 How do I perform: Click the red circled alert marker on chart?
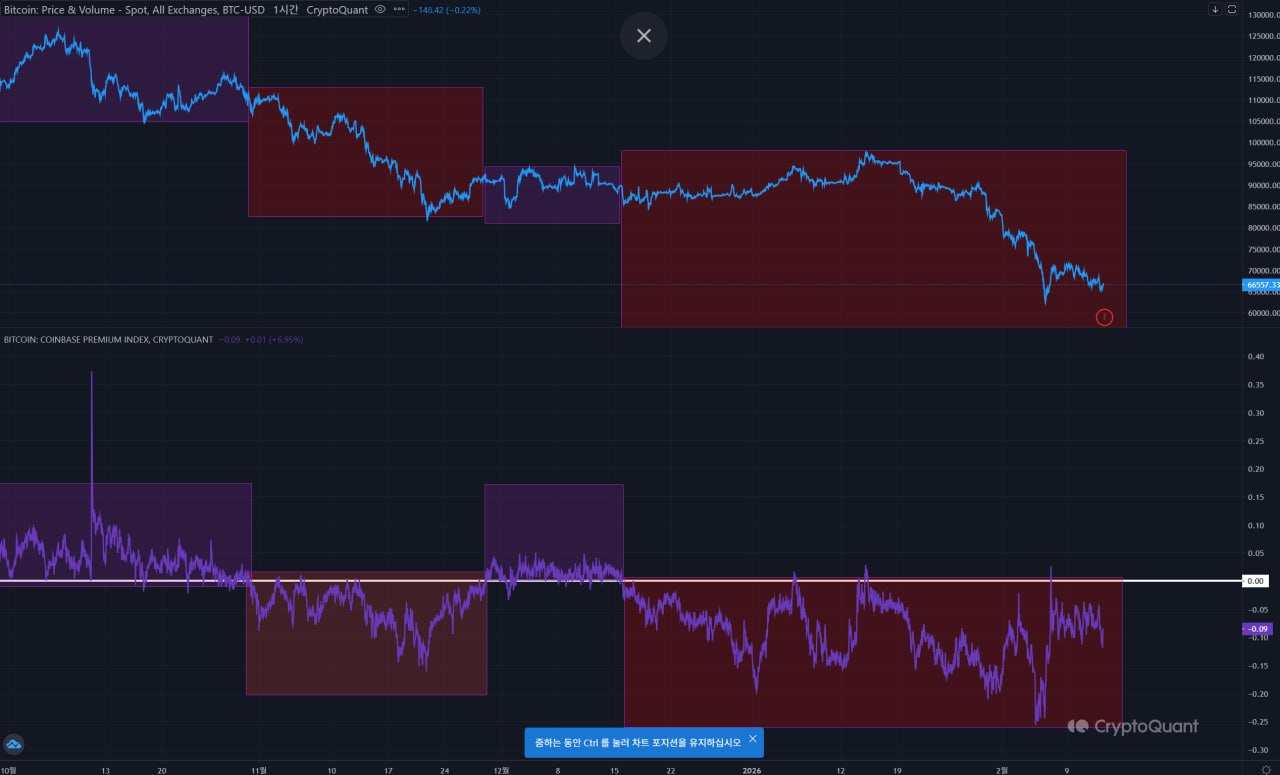pyautogui.click(x=1104, y=317)
